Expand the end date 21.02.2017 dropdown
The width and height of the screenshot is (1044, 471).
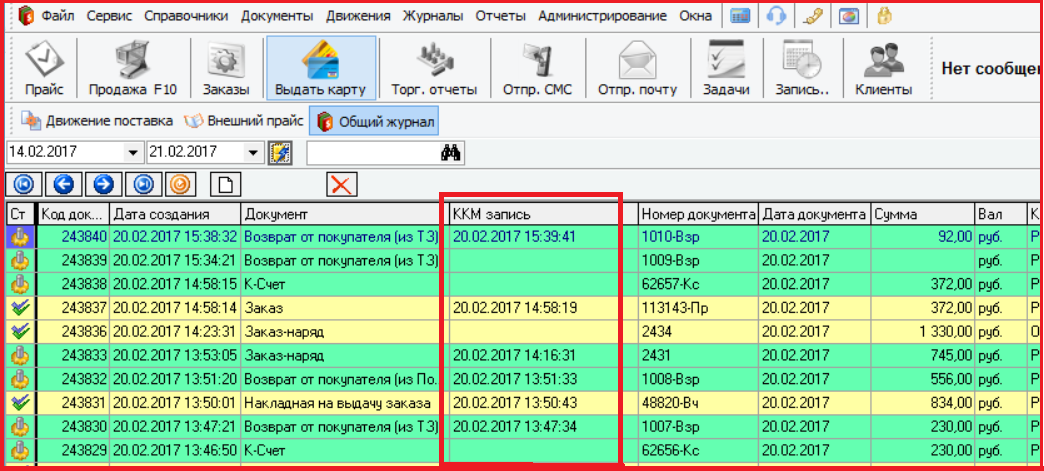[253, 152]
